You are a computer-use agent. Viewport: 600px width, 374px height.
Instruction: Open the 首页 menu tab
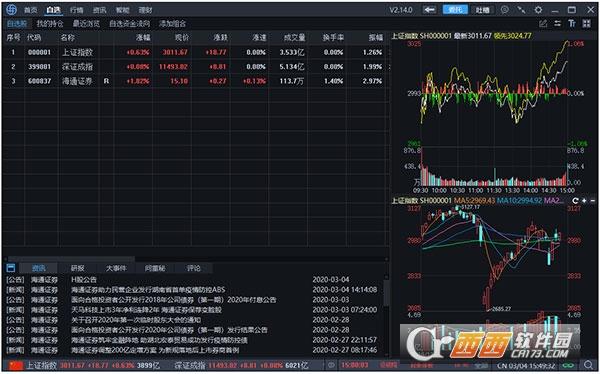click(30, 10)
